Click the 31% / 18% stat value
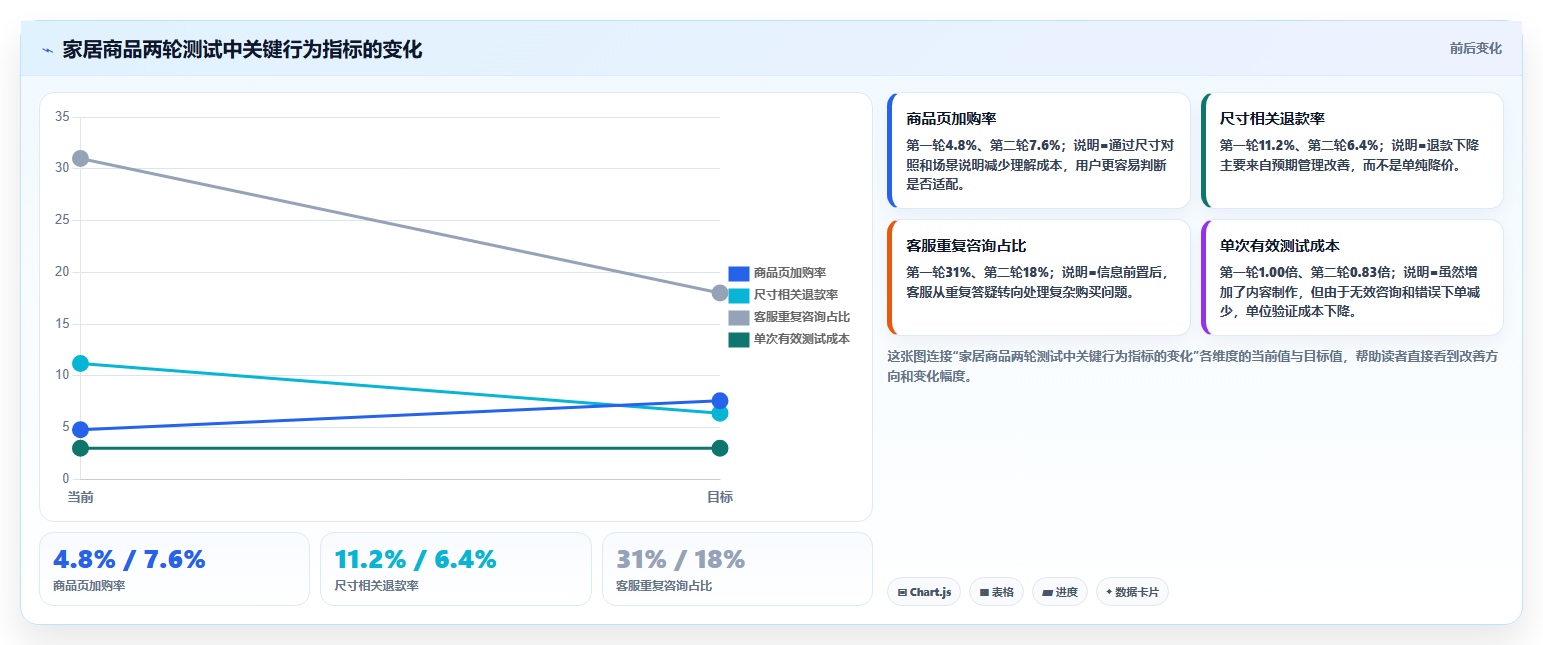This screenshot has width=1543, height=645. tap(680, 559)
